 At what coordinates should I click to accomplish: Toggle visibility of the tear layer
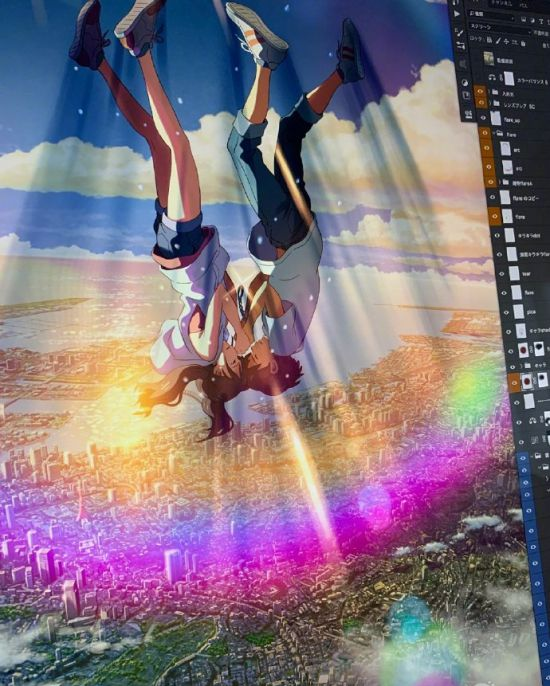[x=502, y=273]
